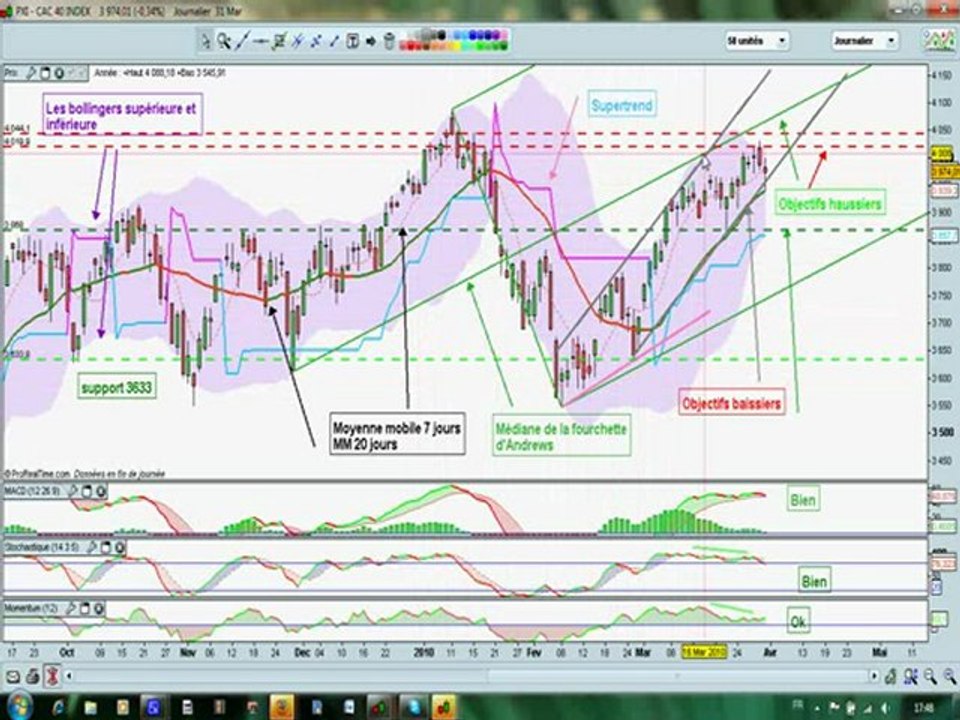Pick the black color swatch in palette
The height and width of the screenshot is (720, 960).
coord(441,36)
